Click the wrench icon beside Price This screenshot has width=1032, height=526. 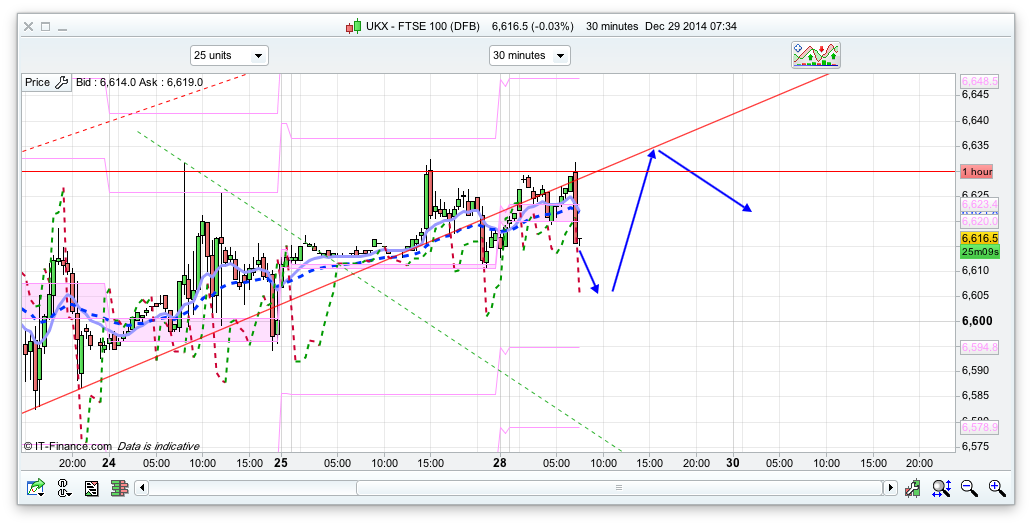tap(61, 83)
